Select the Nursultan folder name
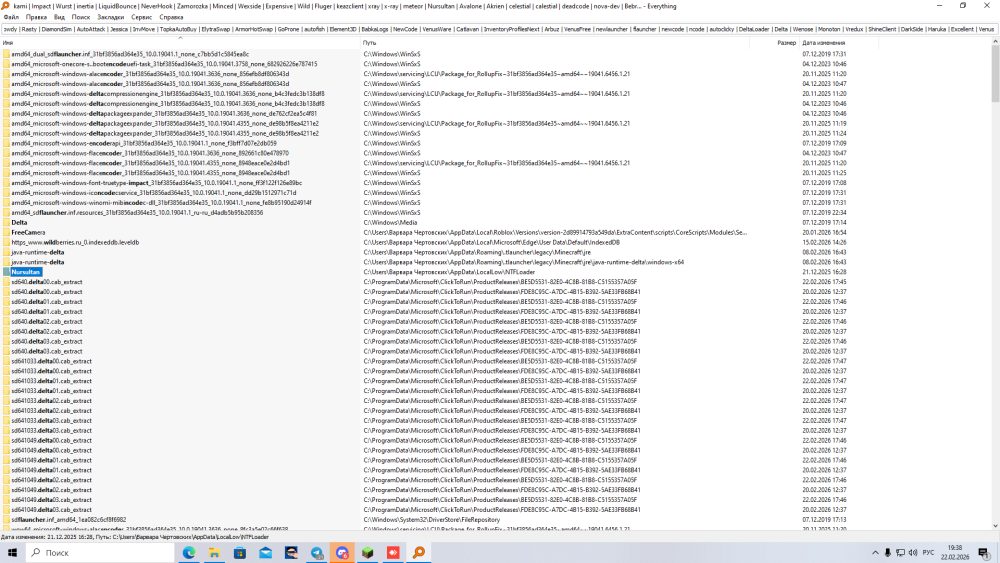Screen dimensions: 1000x563 tap(26, 272)
